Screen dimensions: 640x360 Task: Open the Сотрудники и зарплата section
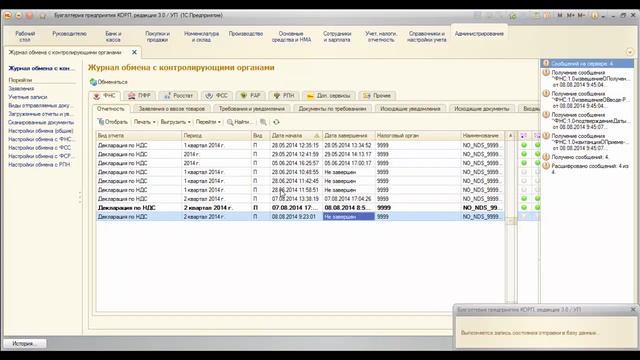pyautogui.click(x=337, y=37)
